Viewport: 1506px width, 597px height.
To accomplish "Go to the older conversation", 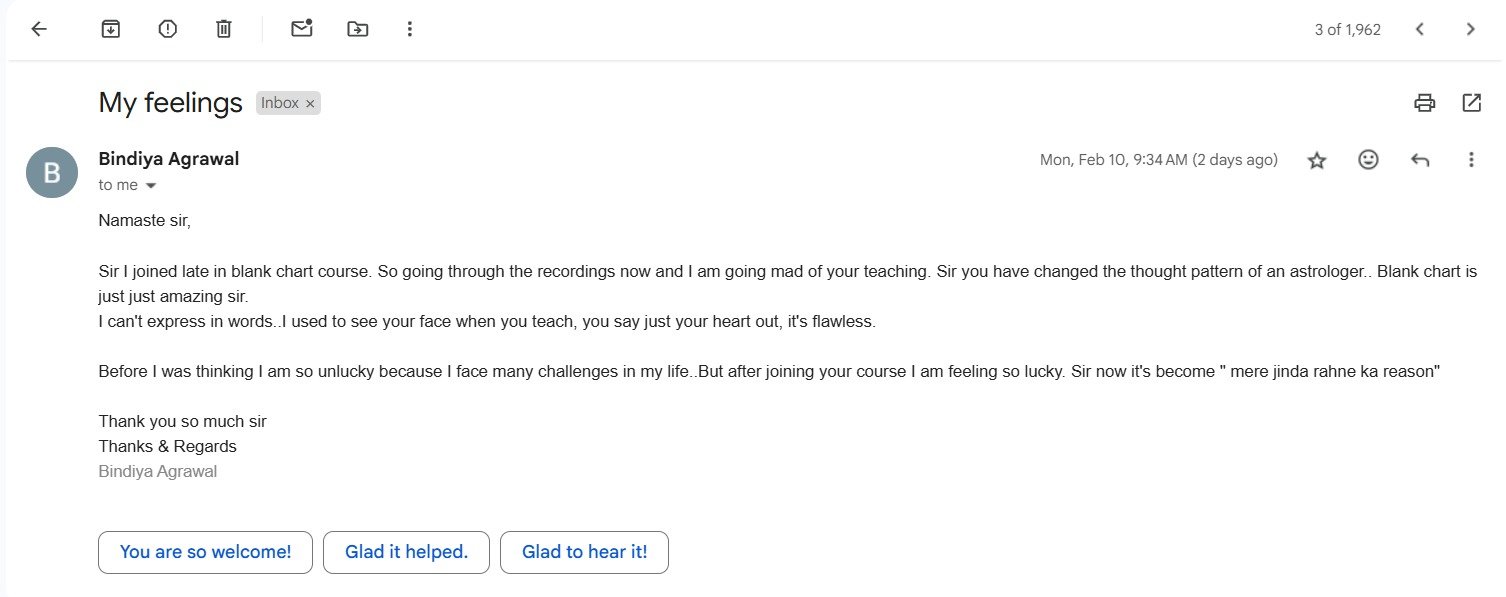I will [x=1470, y=29].
